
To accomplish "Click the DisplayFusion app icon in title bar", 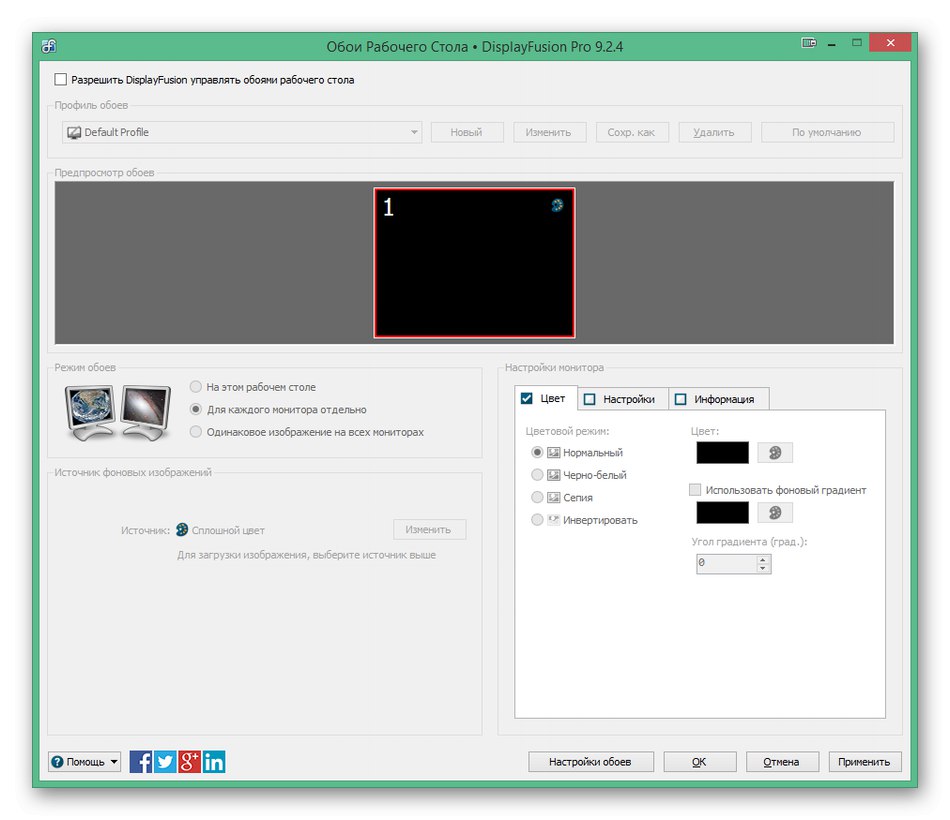I will [48, 46].
